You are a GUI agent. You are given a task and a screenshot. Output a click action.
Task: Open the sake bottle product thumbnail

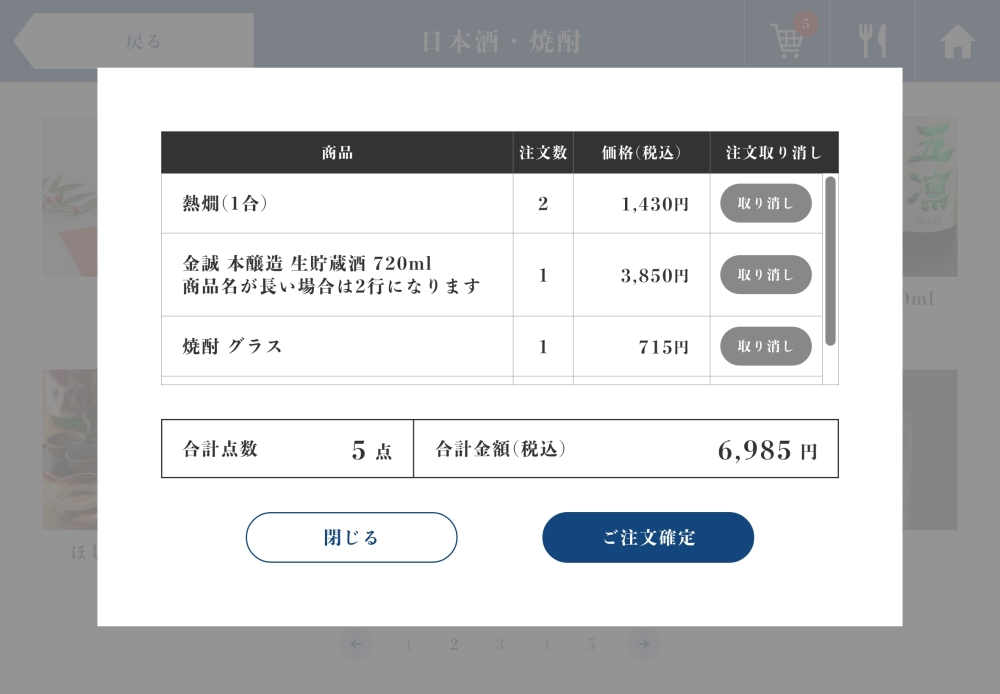coord(930,196)
